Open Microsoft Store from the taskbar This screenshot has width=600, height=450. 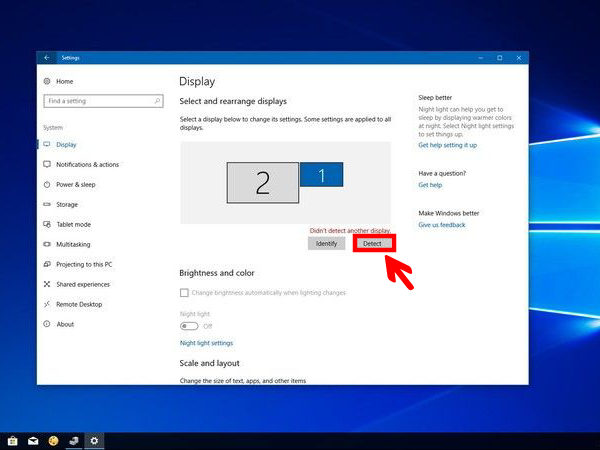click(13, 440)
